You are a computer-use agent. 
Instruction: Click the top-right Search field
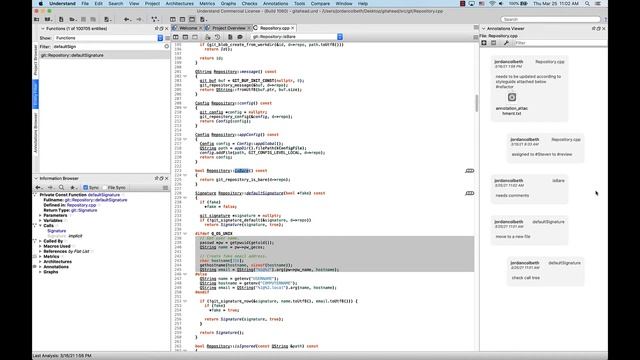click(551, 19)
